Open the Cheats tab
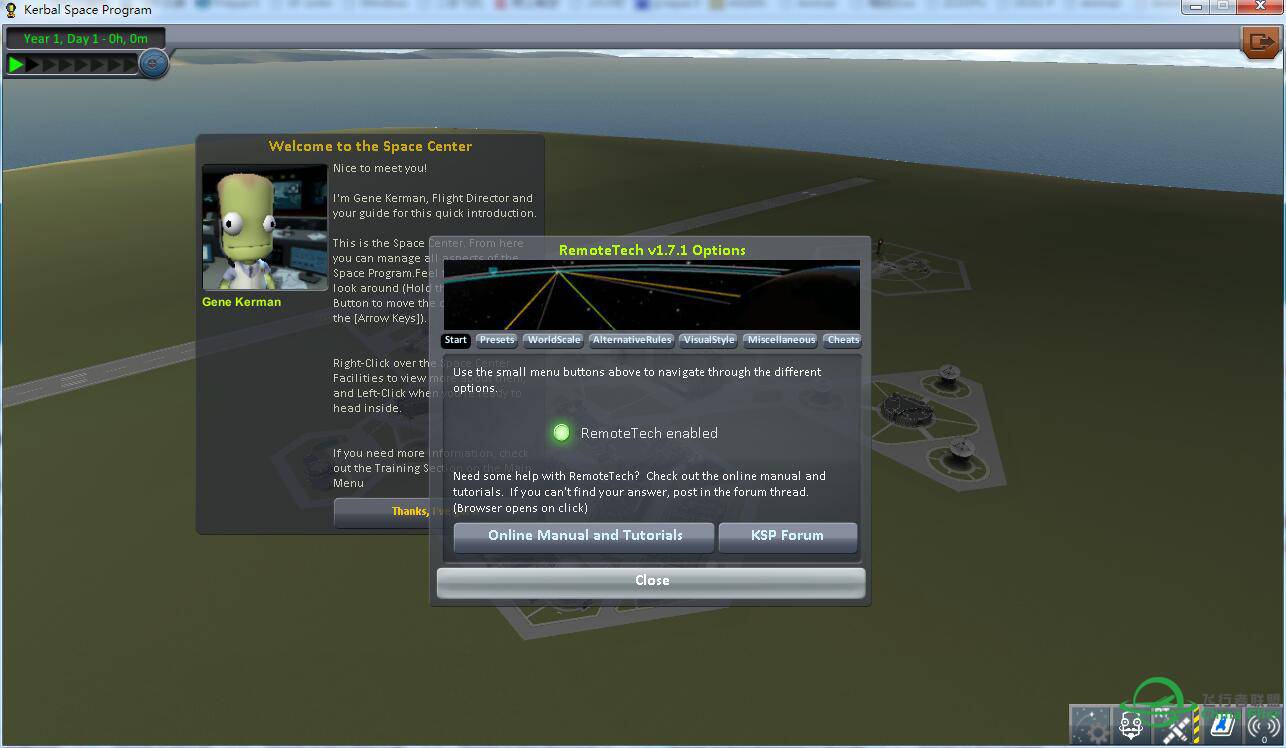 coord(843,340)
